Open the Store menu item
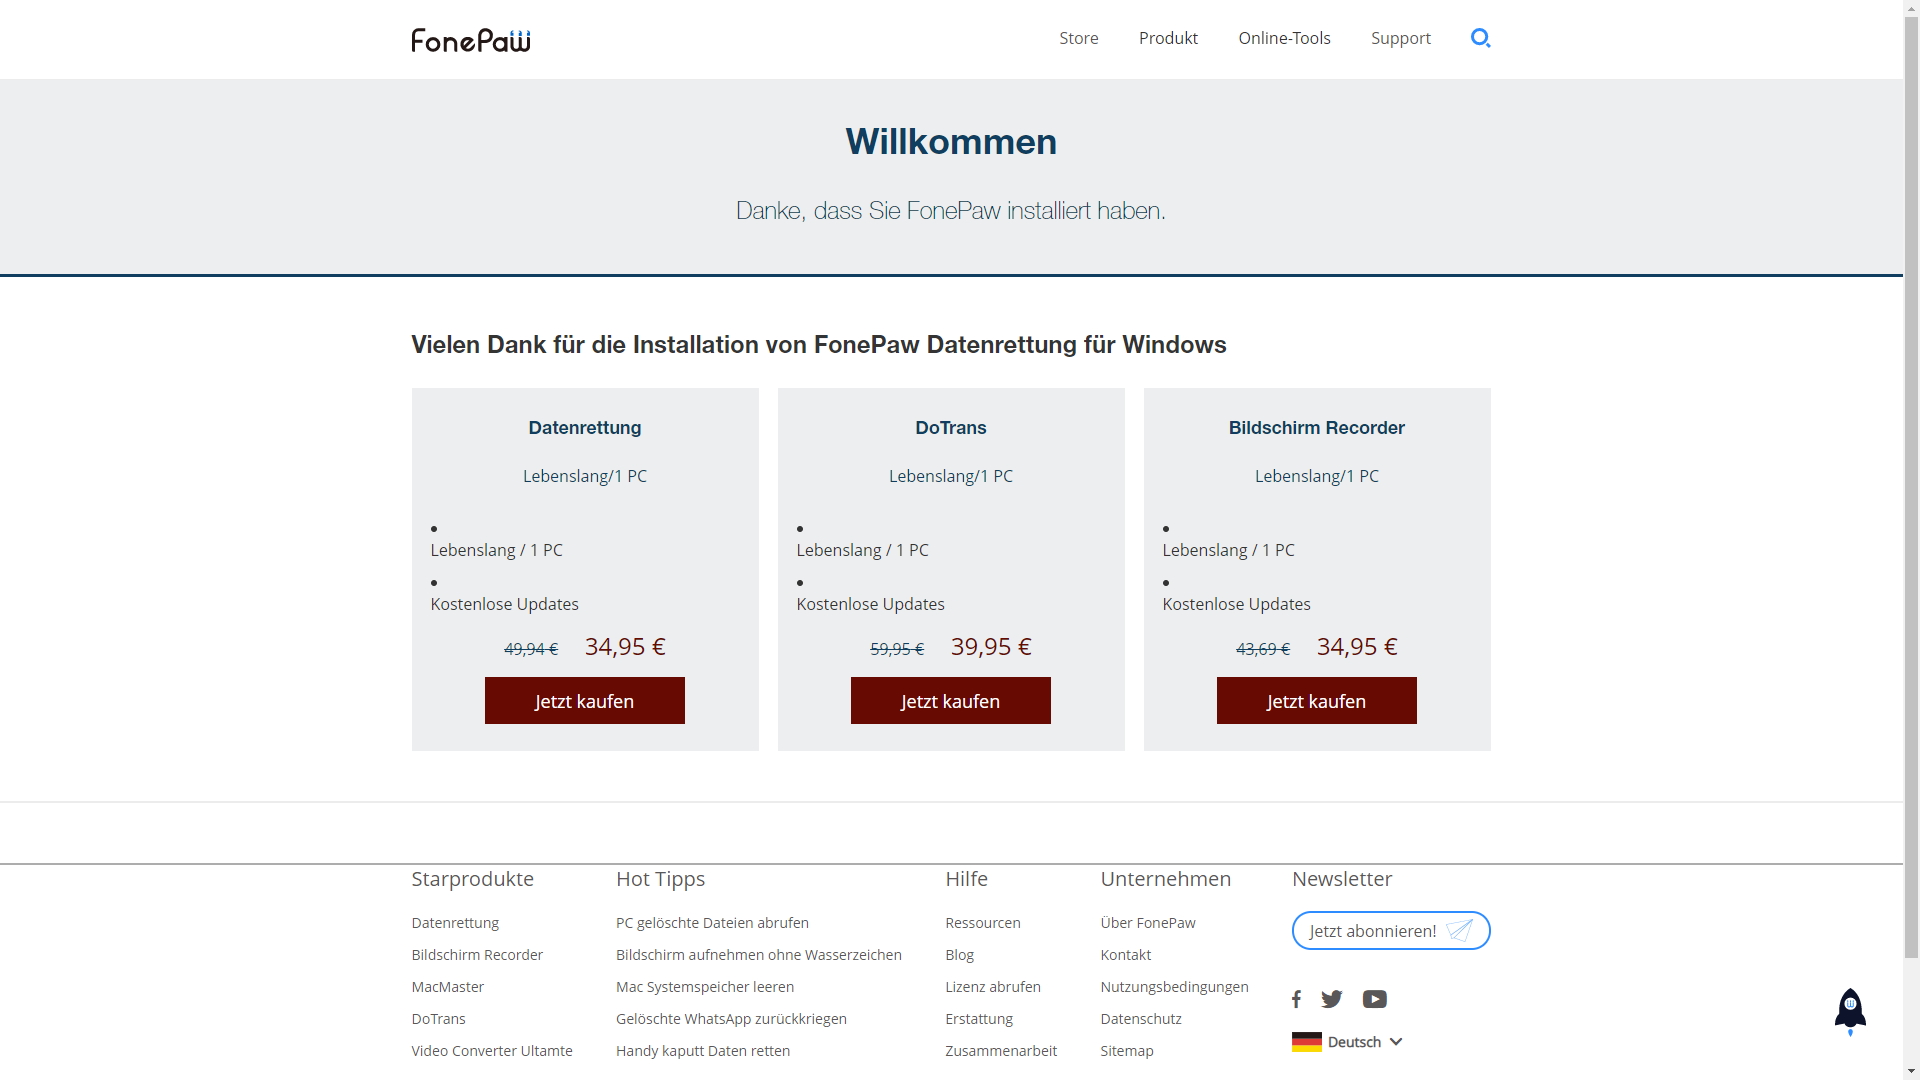The width and height of the screenshot is (1920, 1080). point(1078,38)
